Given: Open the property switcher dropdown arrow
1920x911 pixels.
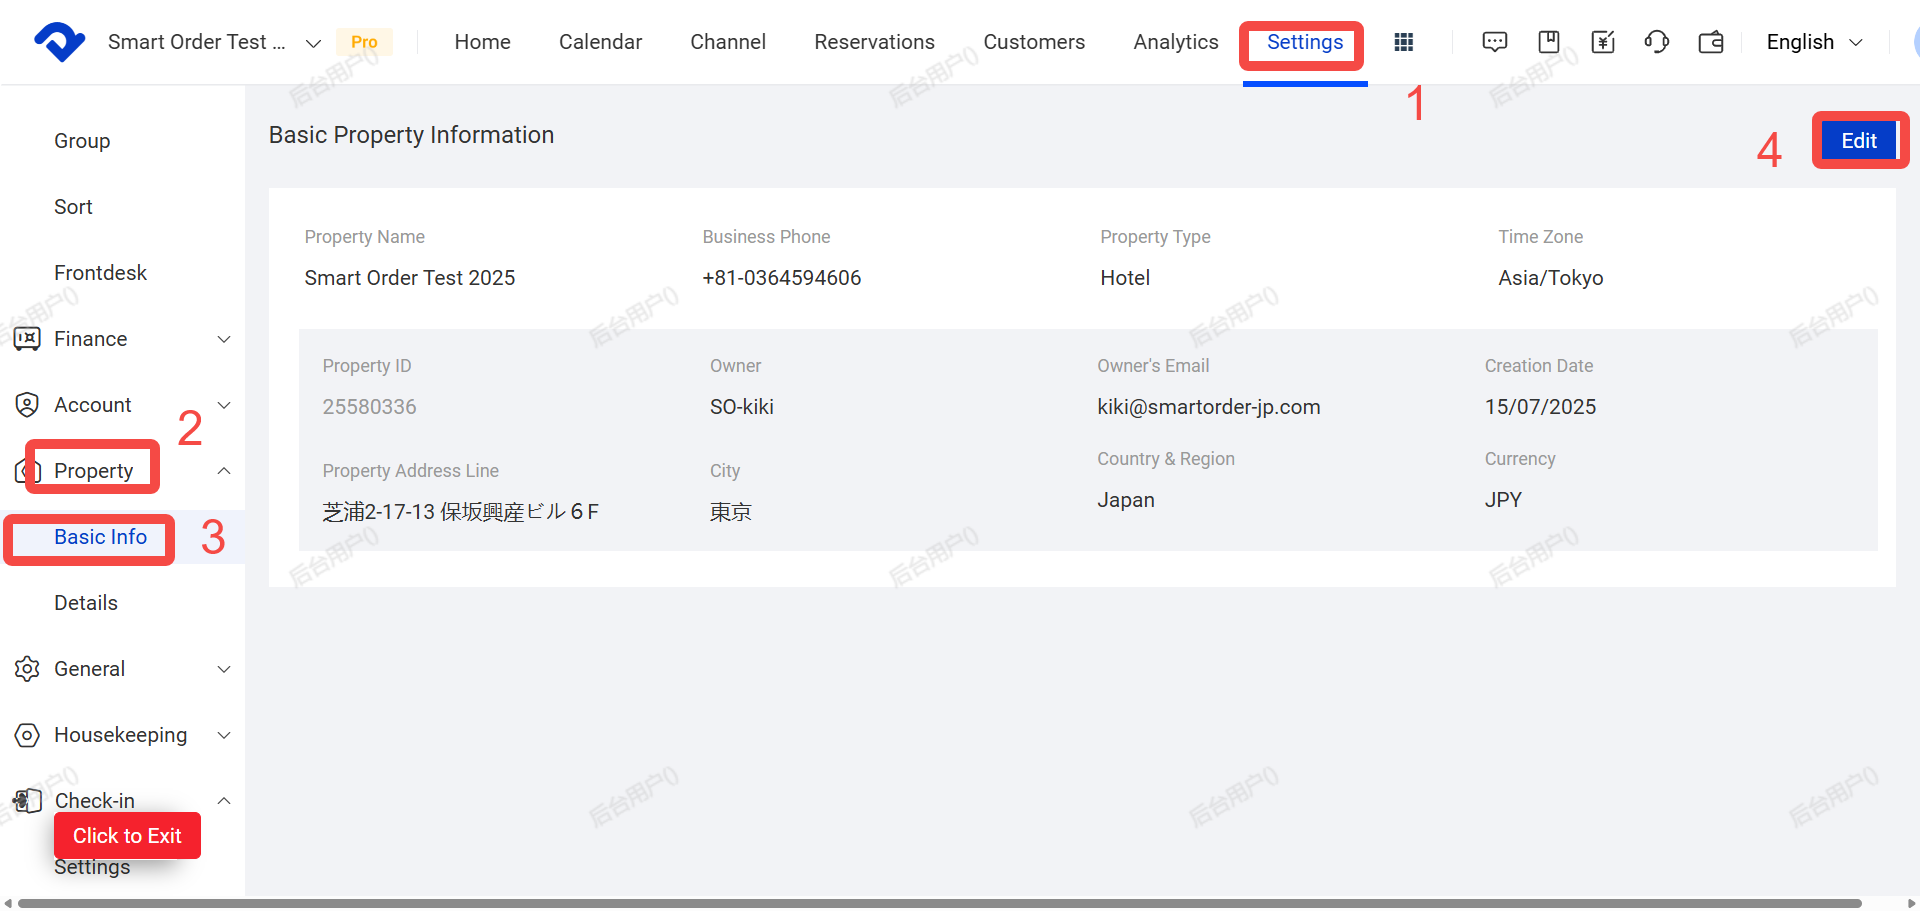Looking at the screenshot, I should click(x=313, y=43).
